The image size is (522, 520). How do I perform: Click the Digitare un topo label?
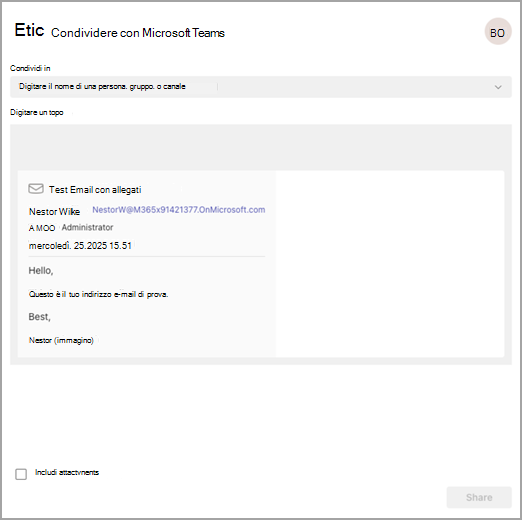coord(37,112)
